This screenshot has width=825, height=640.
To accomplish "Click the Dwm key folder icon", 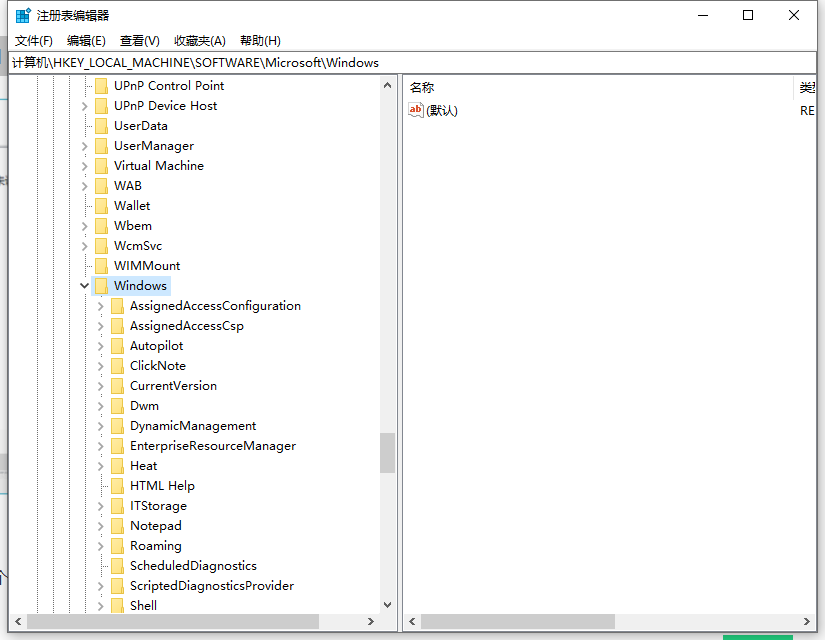I will pyautogui.click(x=119, y=405).
